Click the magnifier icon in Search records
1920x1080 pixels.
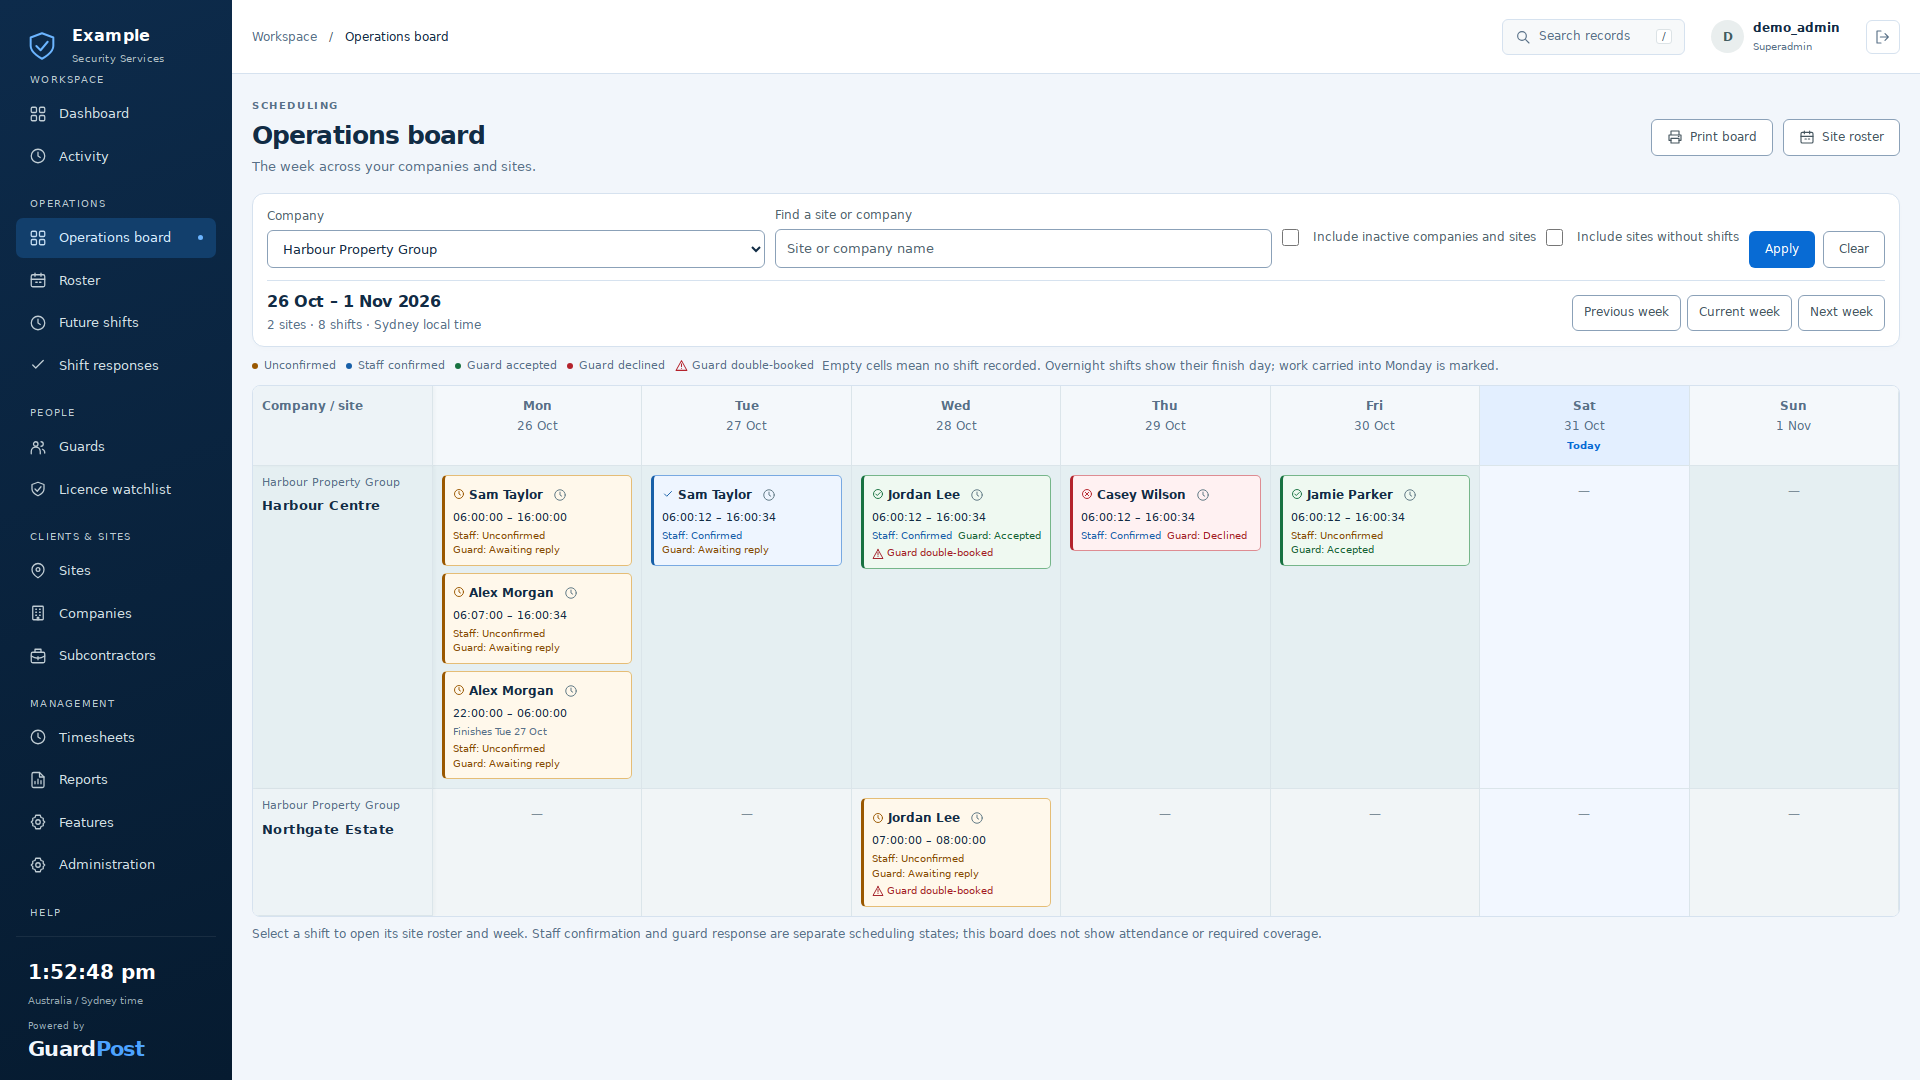click(x=1523, y=37)
